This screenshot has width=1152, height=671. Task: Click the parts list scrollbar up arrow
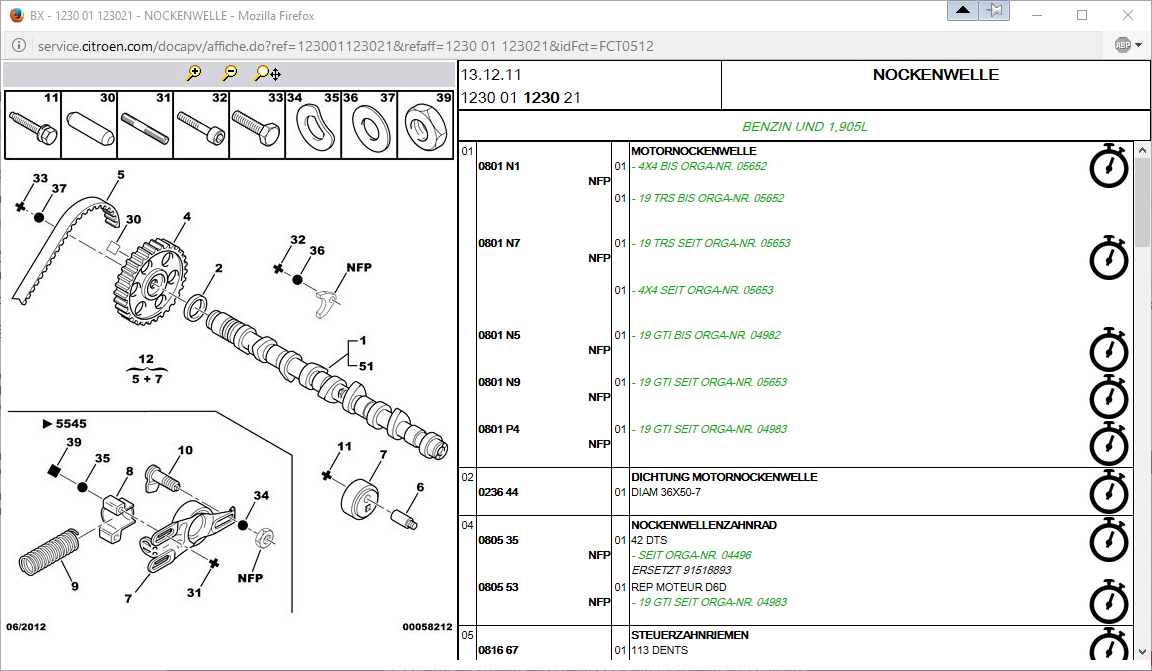pyautogui.click(x=1142, y=150)
